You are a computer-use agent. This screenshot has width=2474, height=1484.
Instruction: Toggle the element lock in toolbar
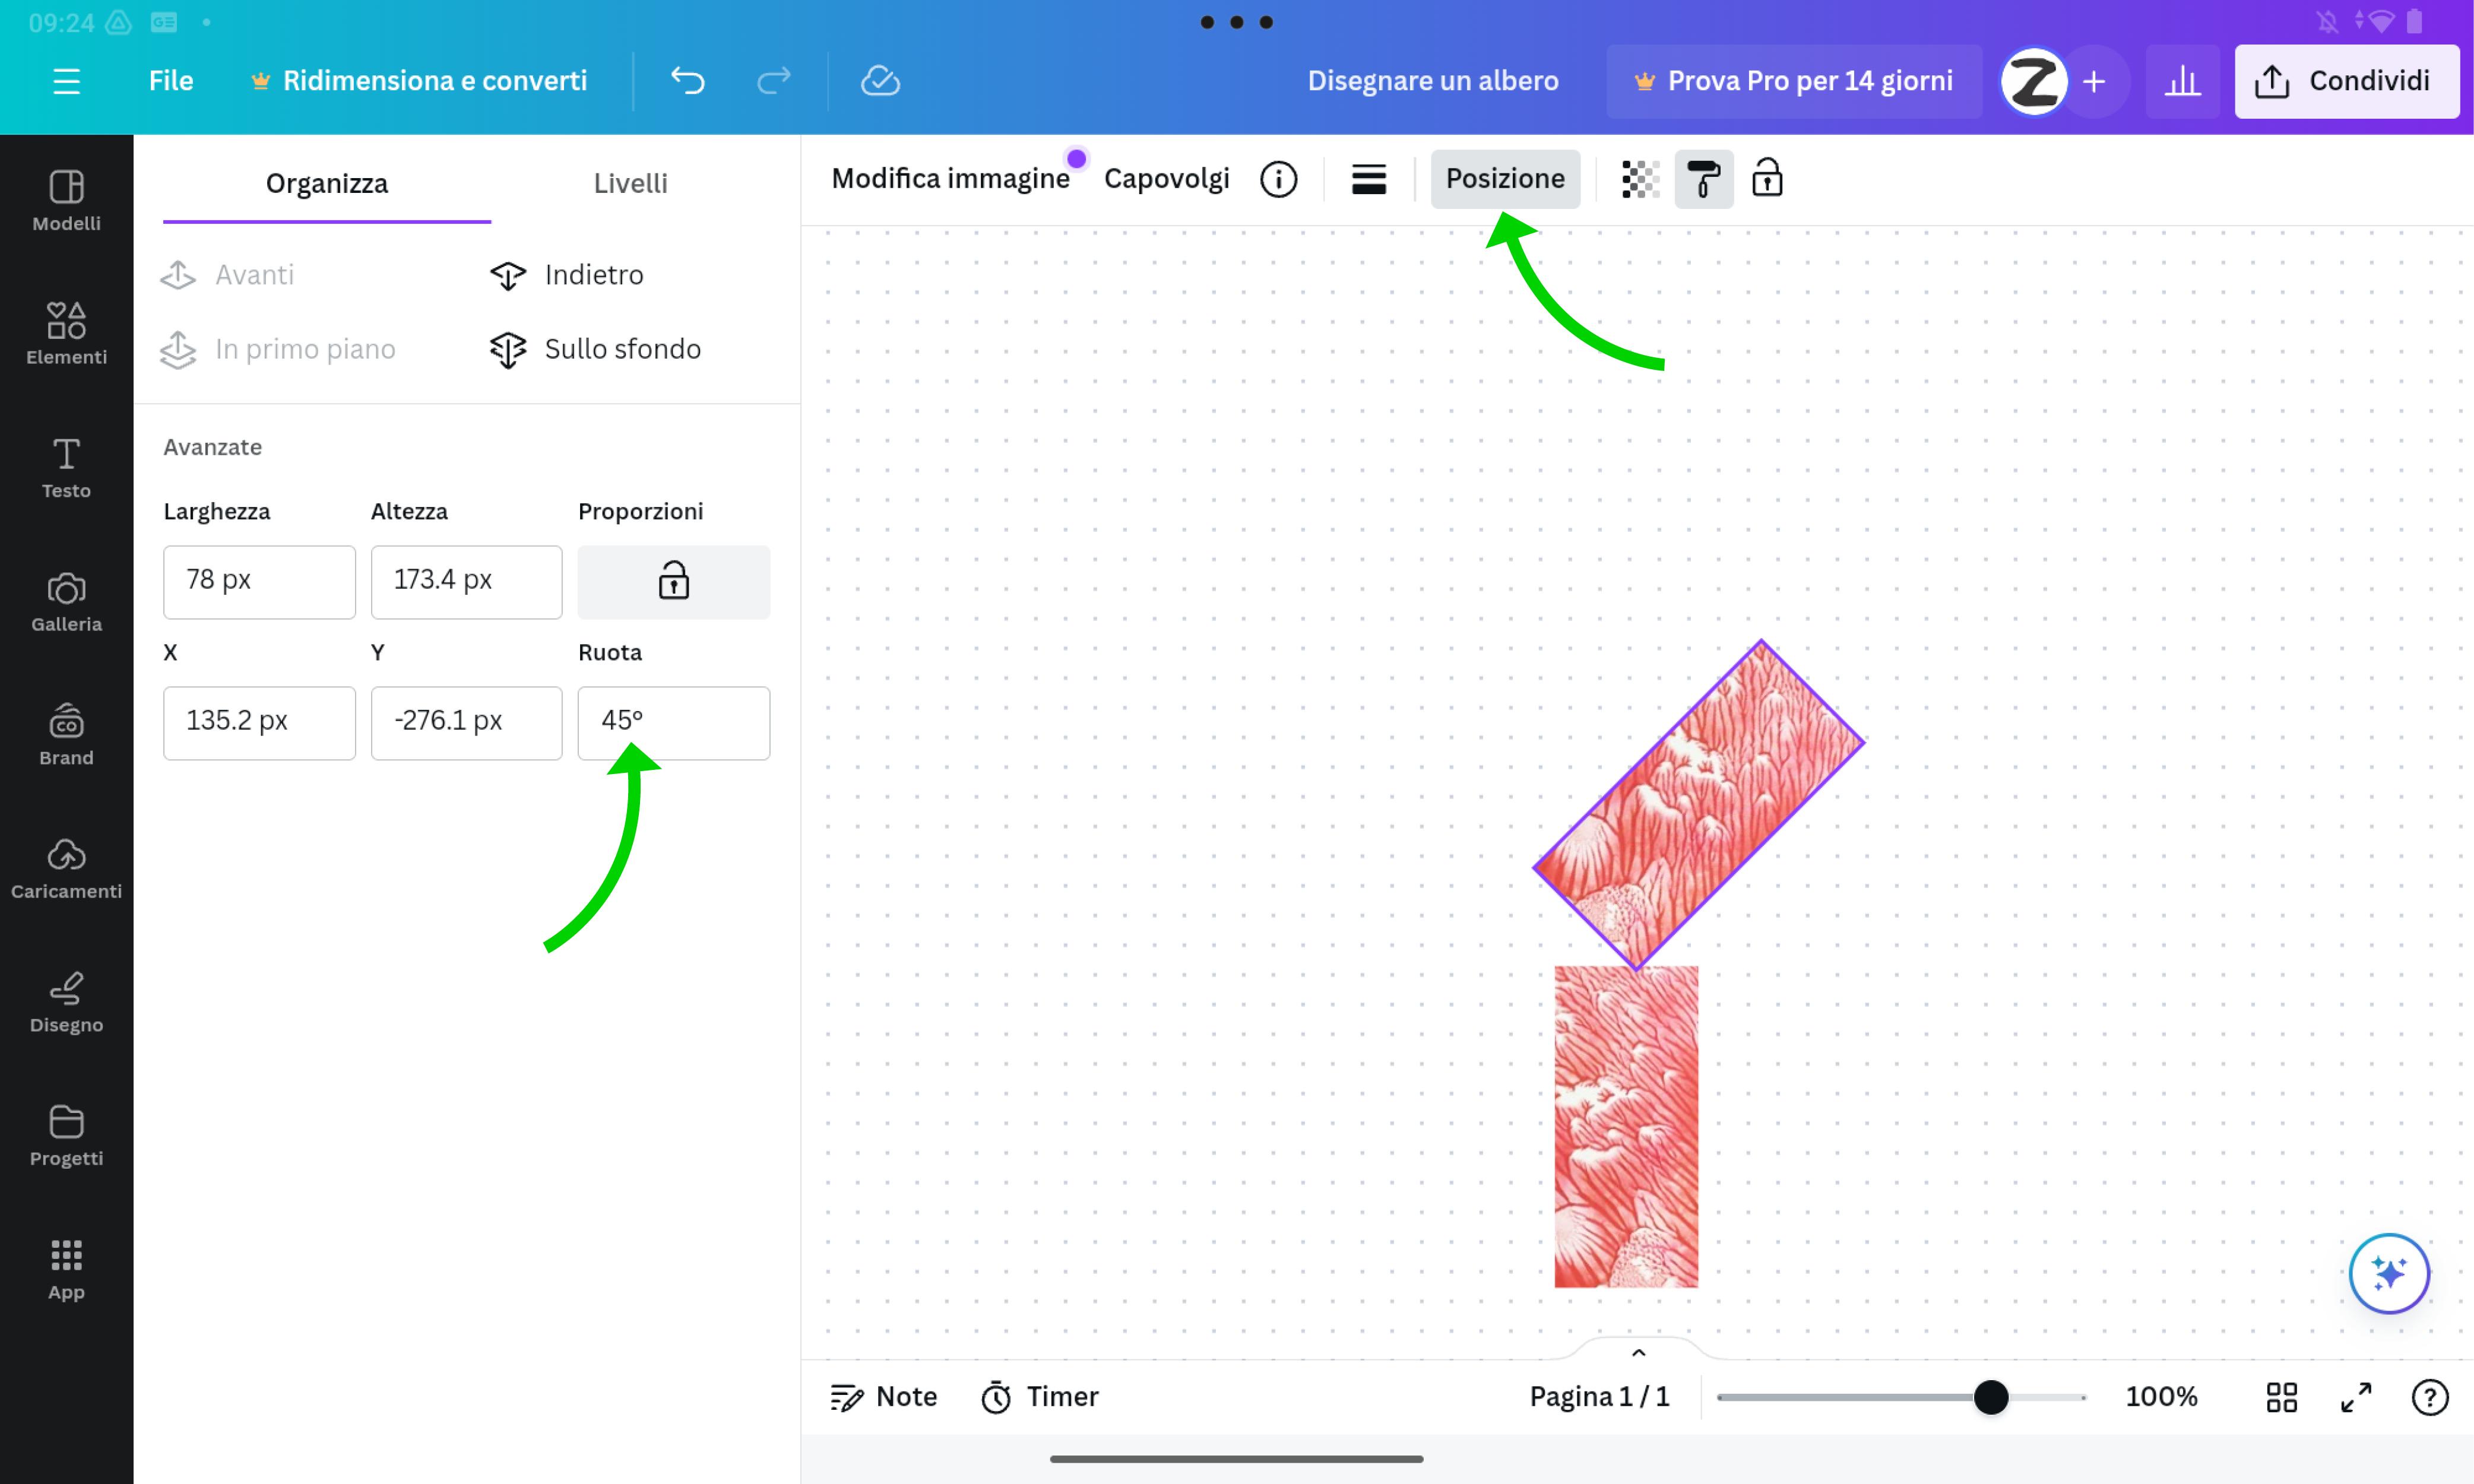click(x=1767, y=179)
